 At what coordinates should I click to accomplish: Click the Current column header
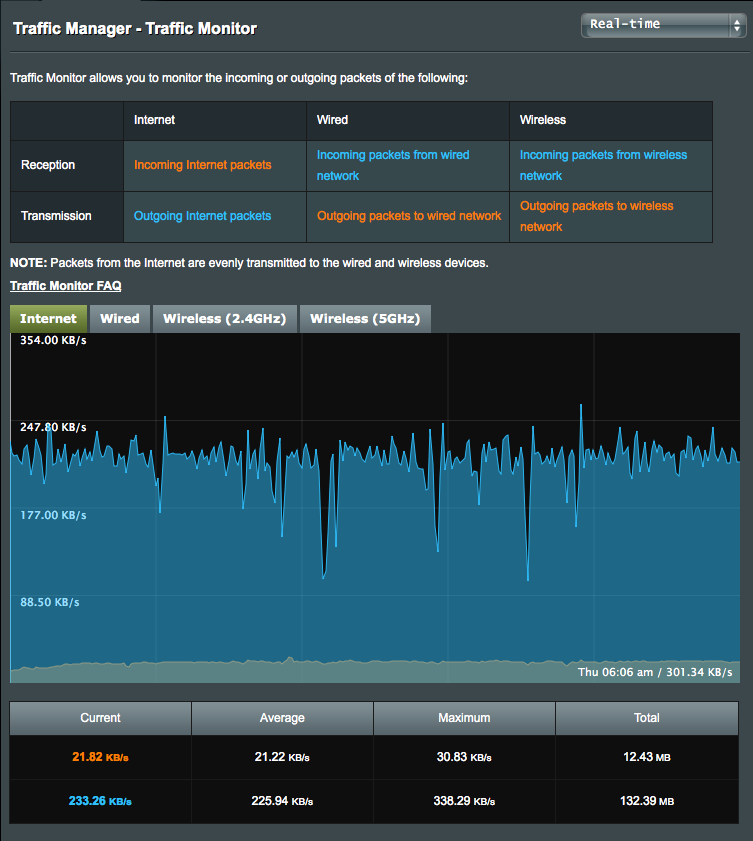(100, 718)
